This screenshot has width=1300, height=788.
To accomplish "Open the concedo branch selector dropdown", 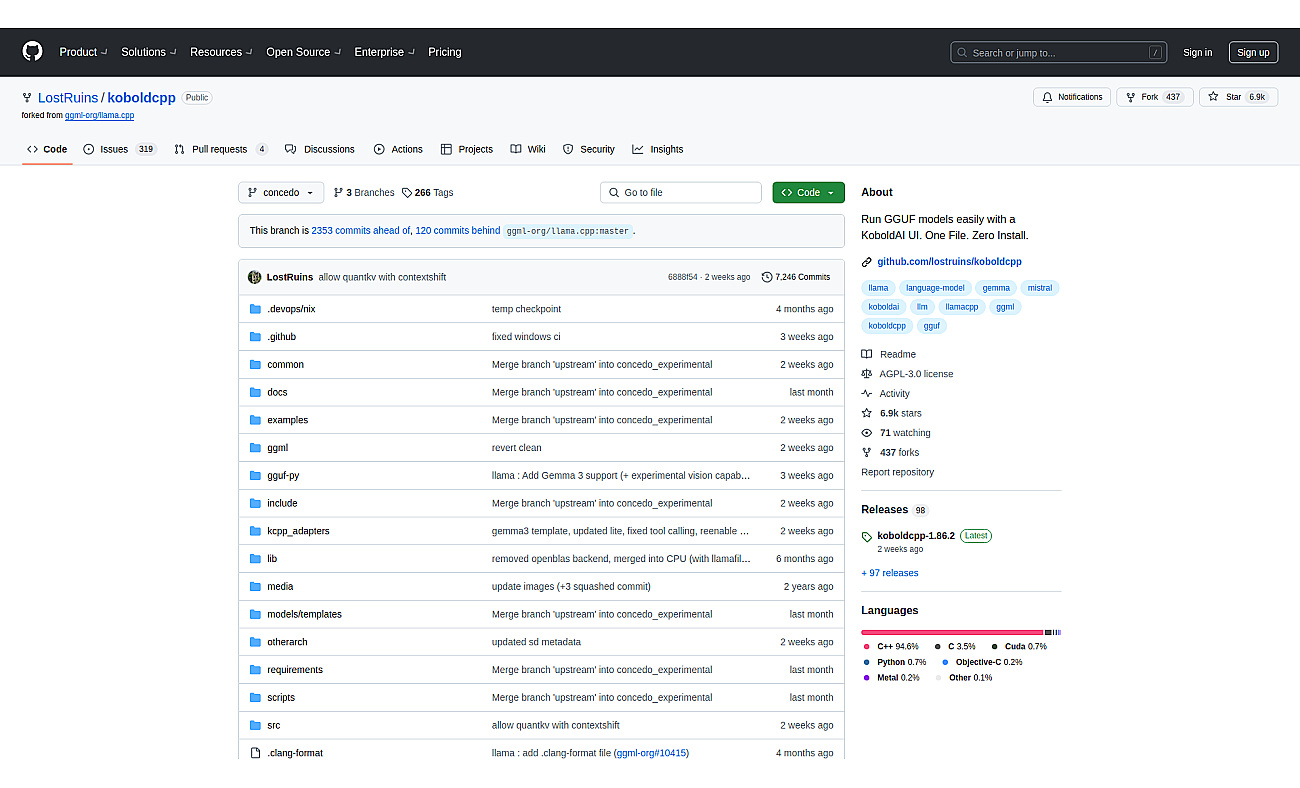I will [281, 193].
